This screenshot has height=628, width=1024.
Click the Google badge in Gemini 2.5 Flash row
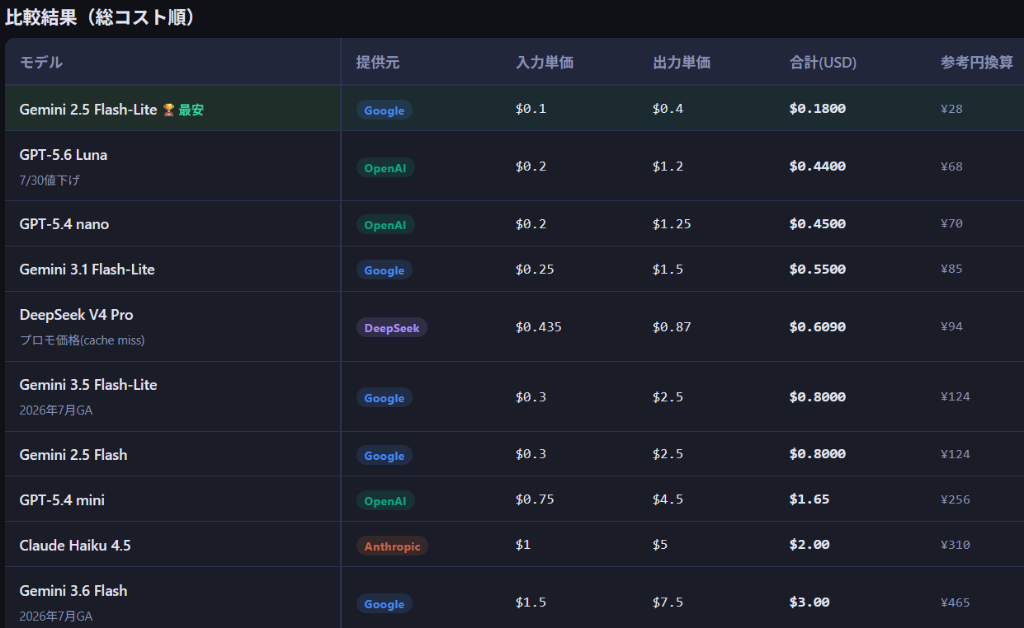384,456
